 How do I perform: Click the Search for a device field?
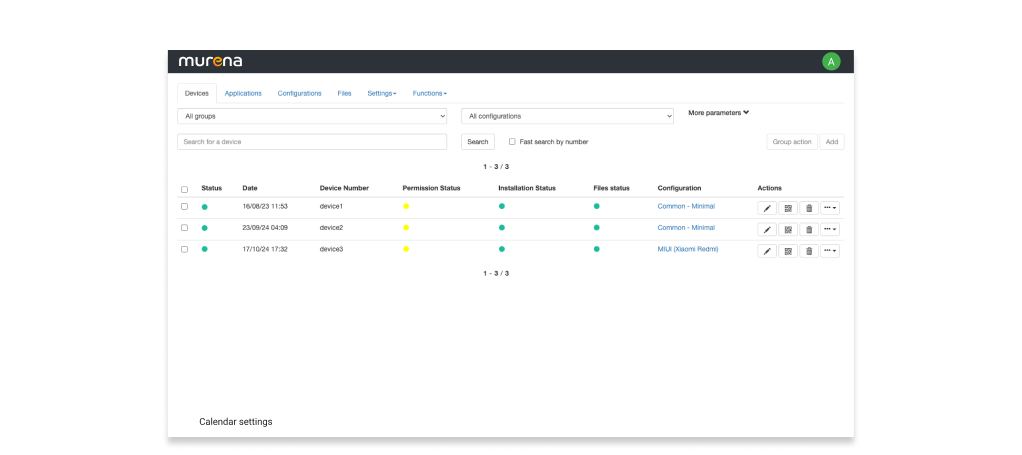[x=312, y=142]
